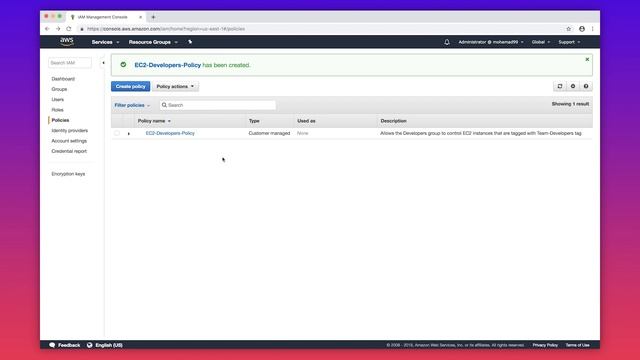Click the Type column header
The image size is (640, 360).
tap(254, 121)
